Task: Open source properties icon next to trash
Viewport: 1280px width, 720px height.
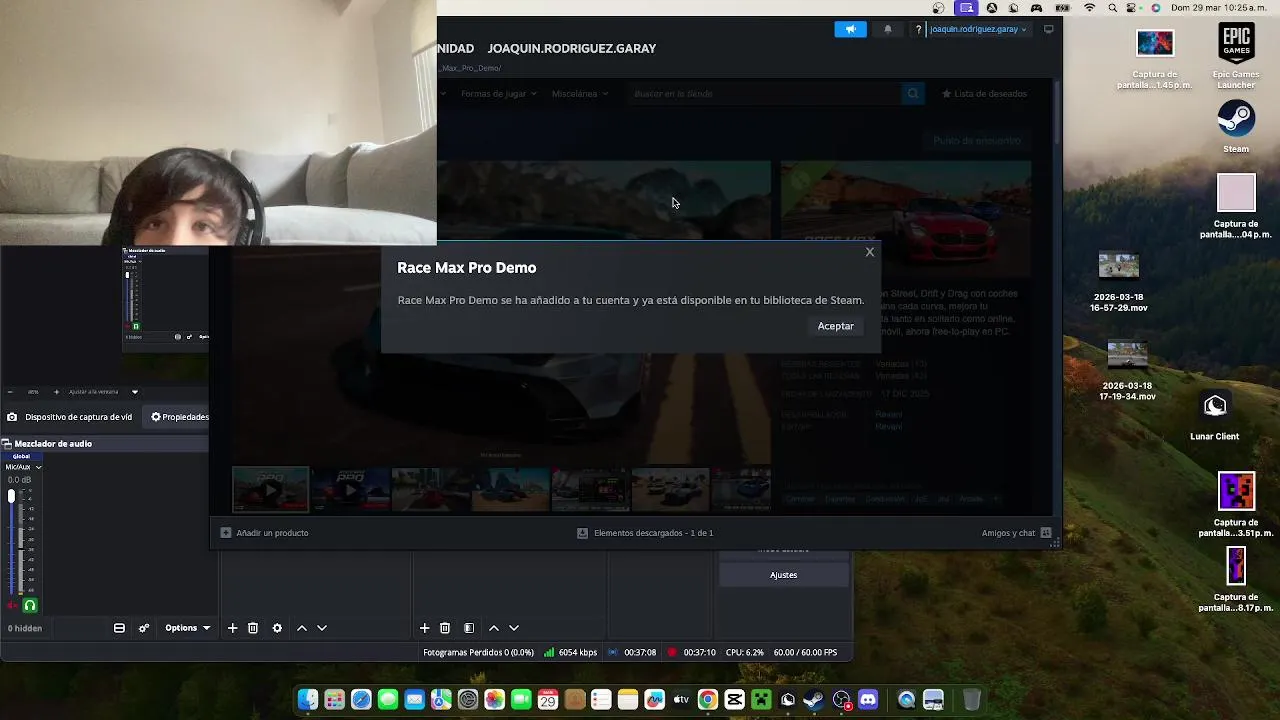Action: pos(469,628)
